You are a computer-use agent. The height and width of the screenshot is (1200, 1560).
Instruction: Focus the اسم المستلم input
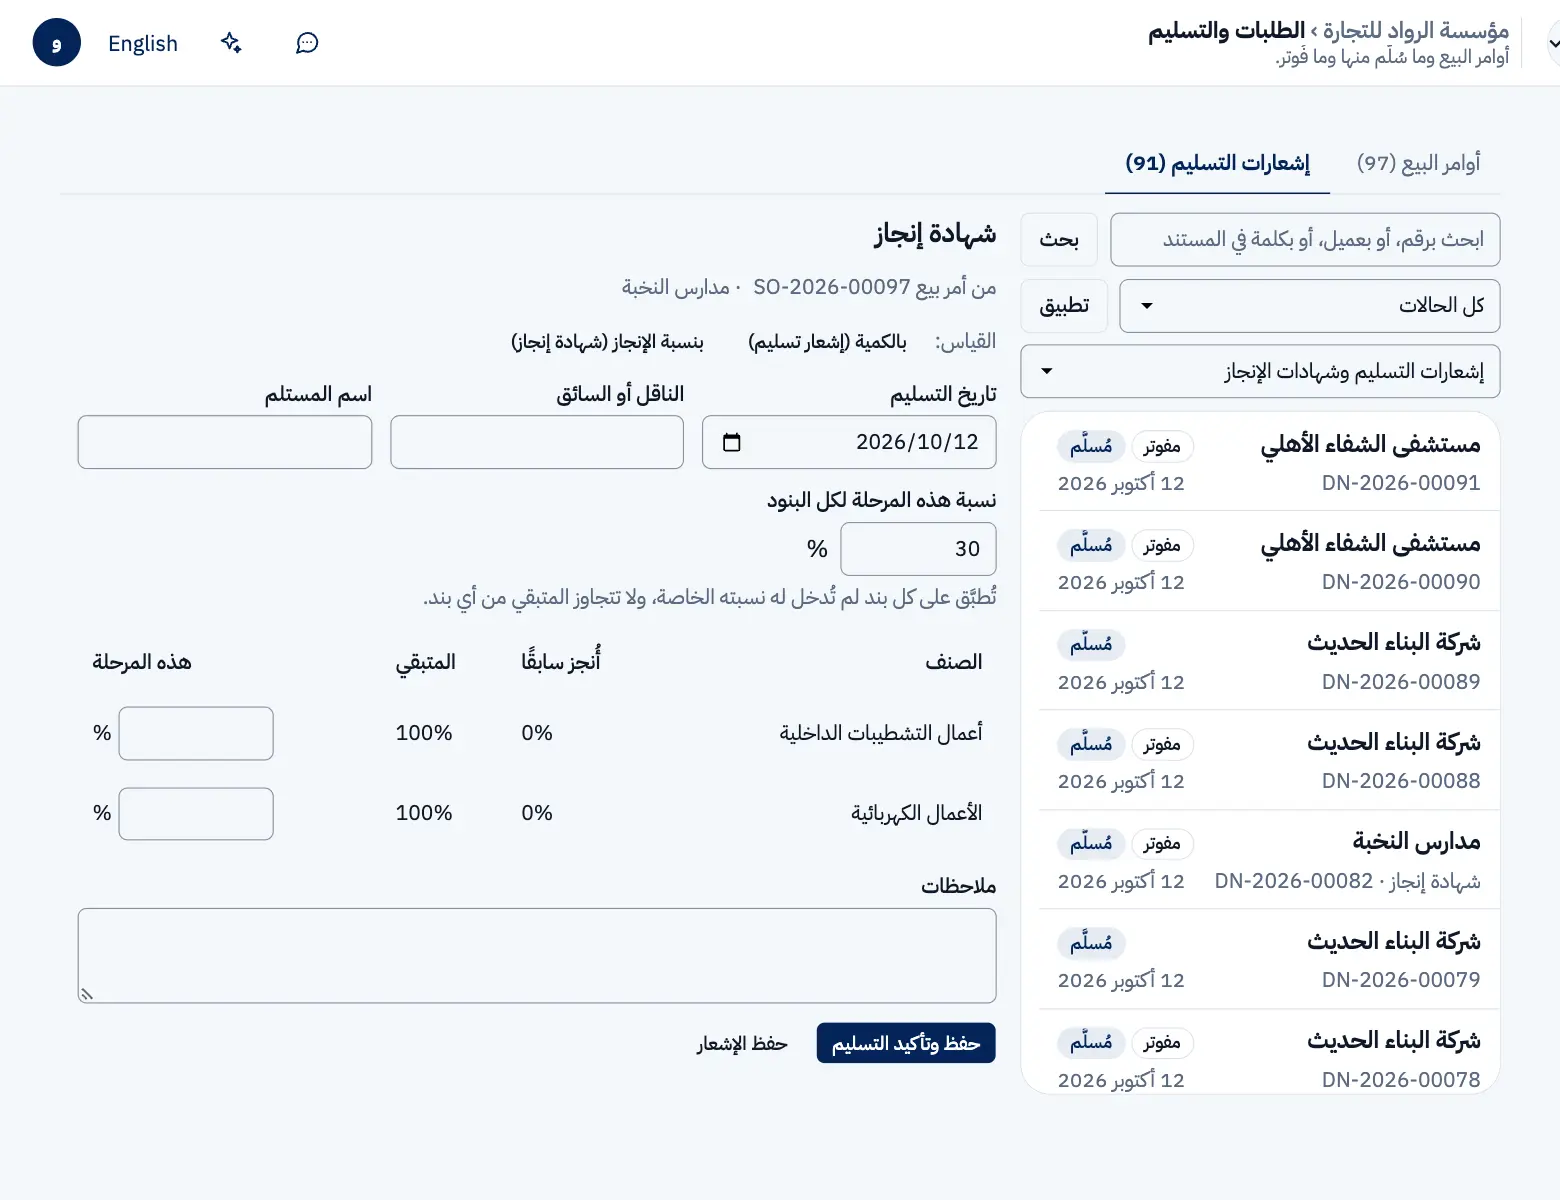(225, 442)
